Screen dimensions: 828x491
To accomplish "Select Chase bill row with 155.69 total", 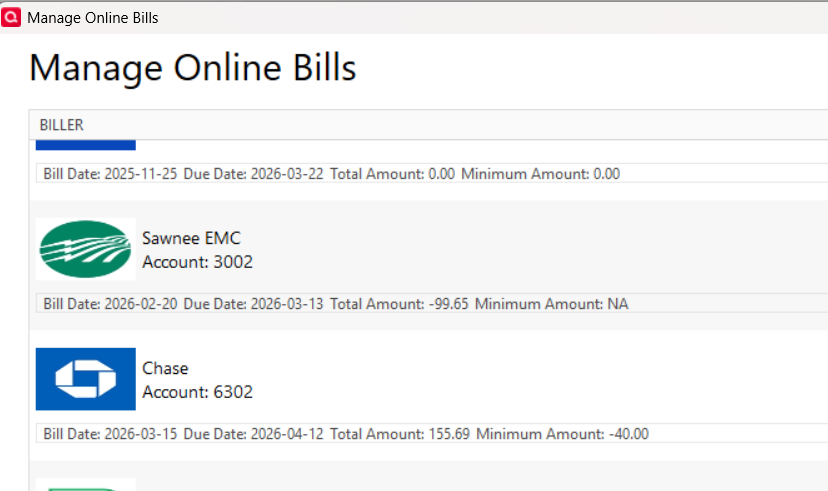I will [431, 433].
